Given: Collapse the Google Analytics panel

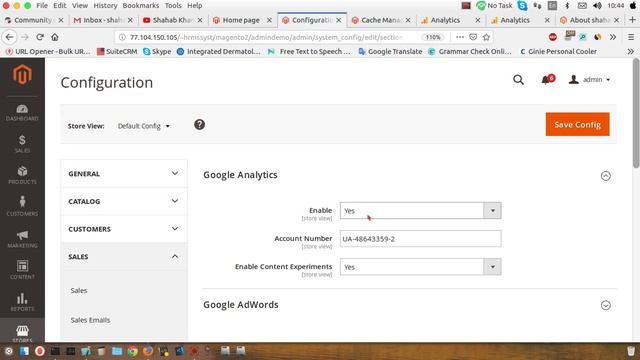Looking at the screenshot, I should (606, 176).
